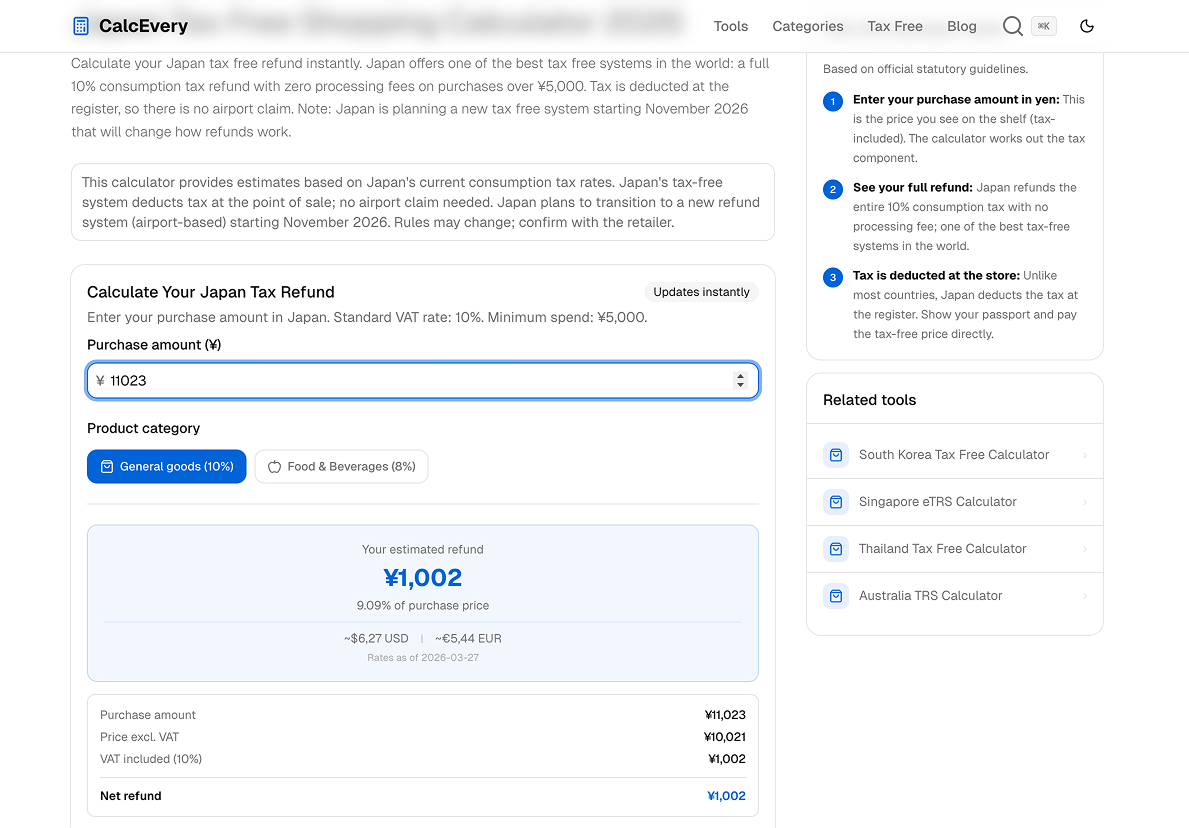Image resolution: width=1189 pixels, height=828 pixels.
Task: Click the yen symbol inside amount field
Action: pos(100,381)
